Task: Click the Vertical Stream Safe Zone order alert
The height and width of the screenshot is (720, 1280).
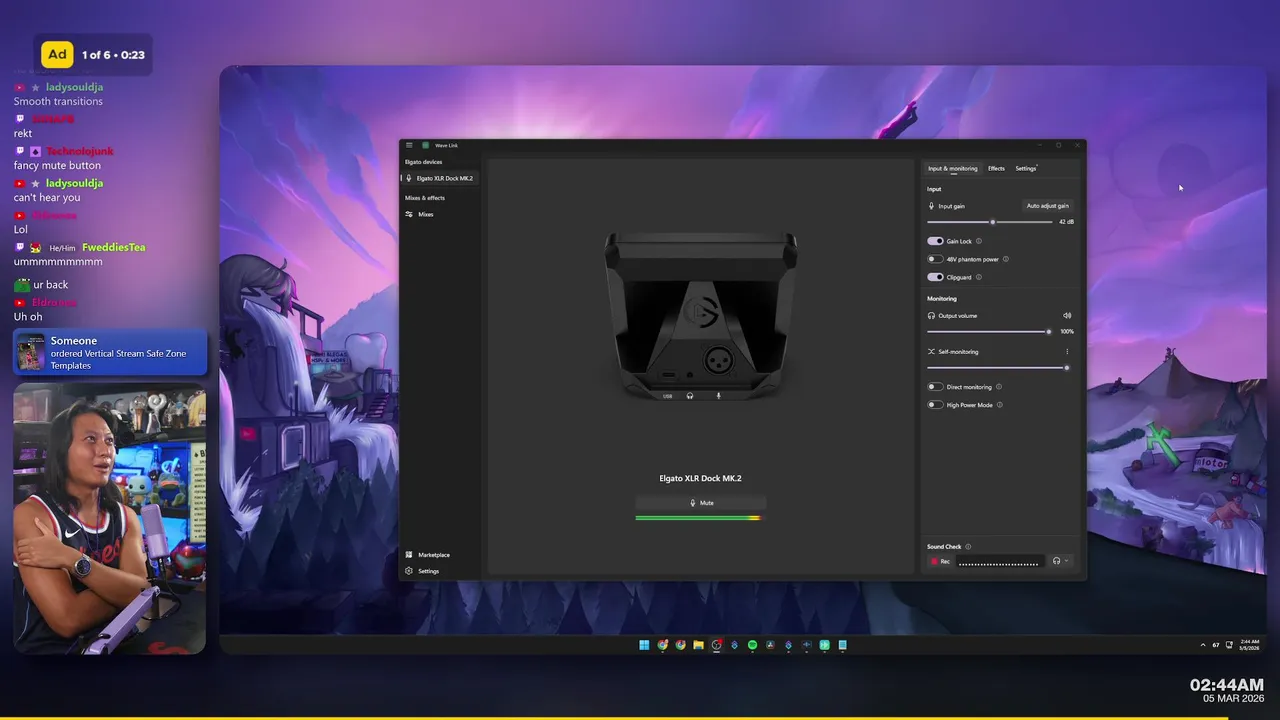Action: tap(110, 353)
